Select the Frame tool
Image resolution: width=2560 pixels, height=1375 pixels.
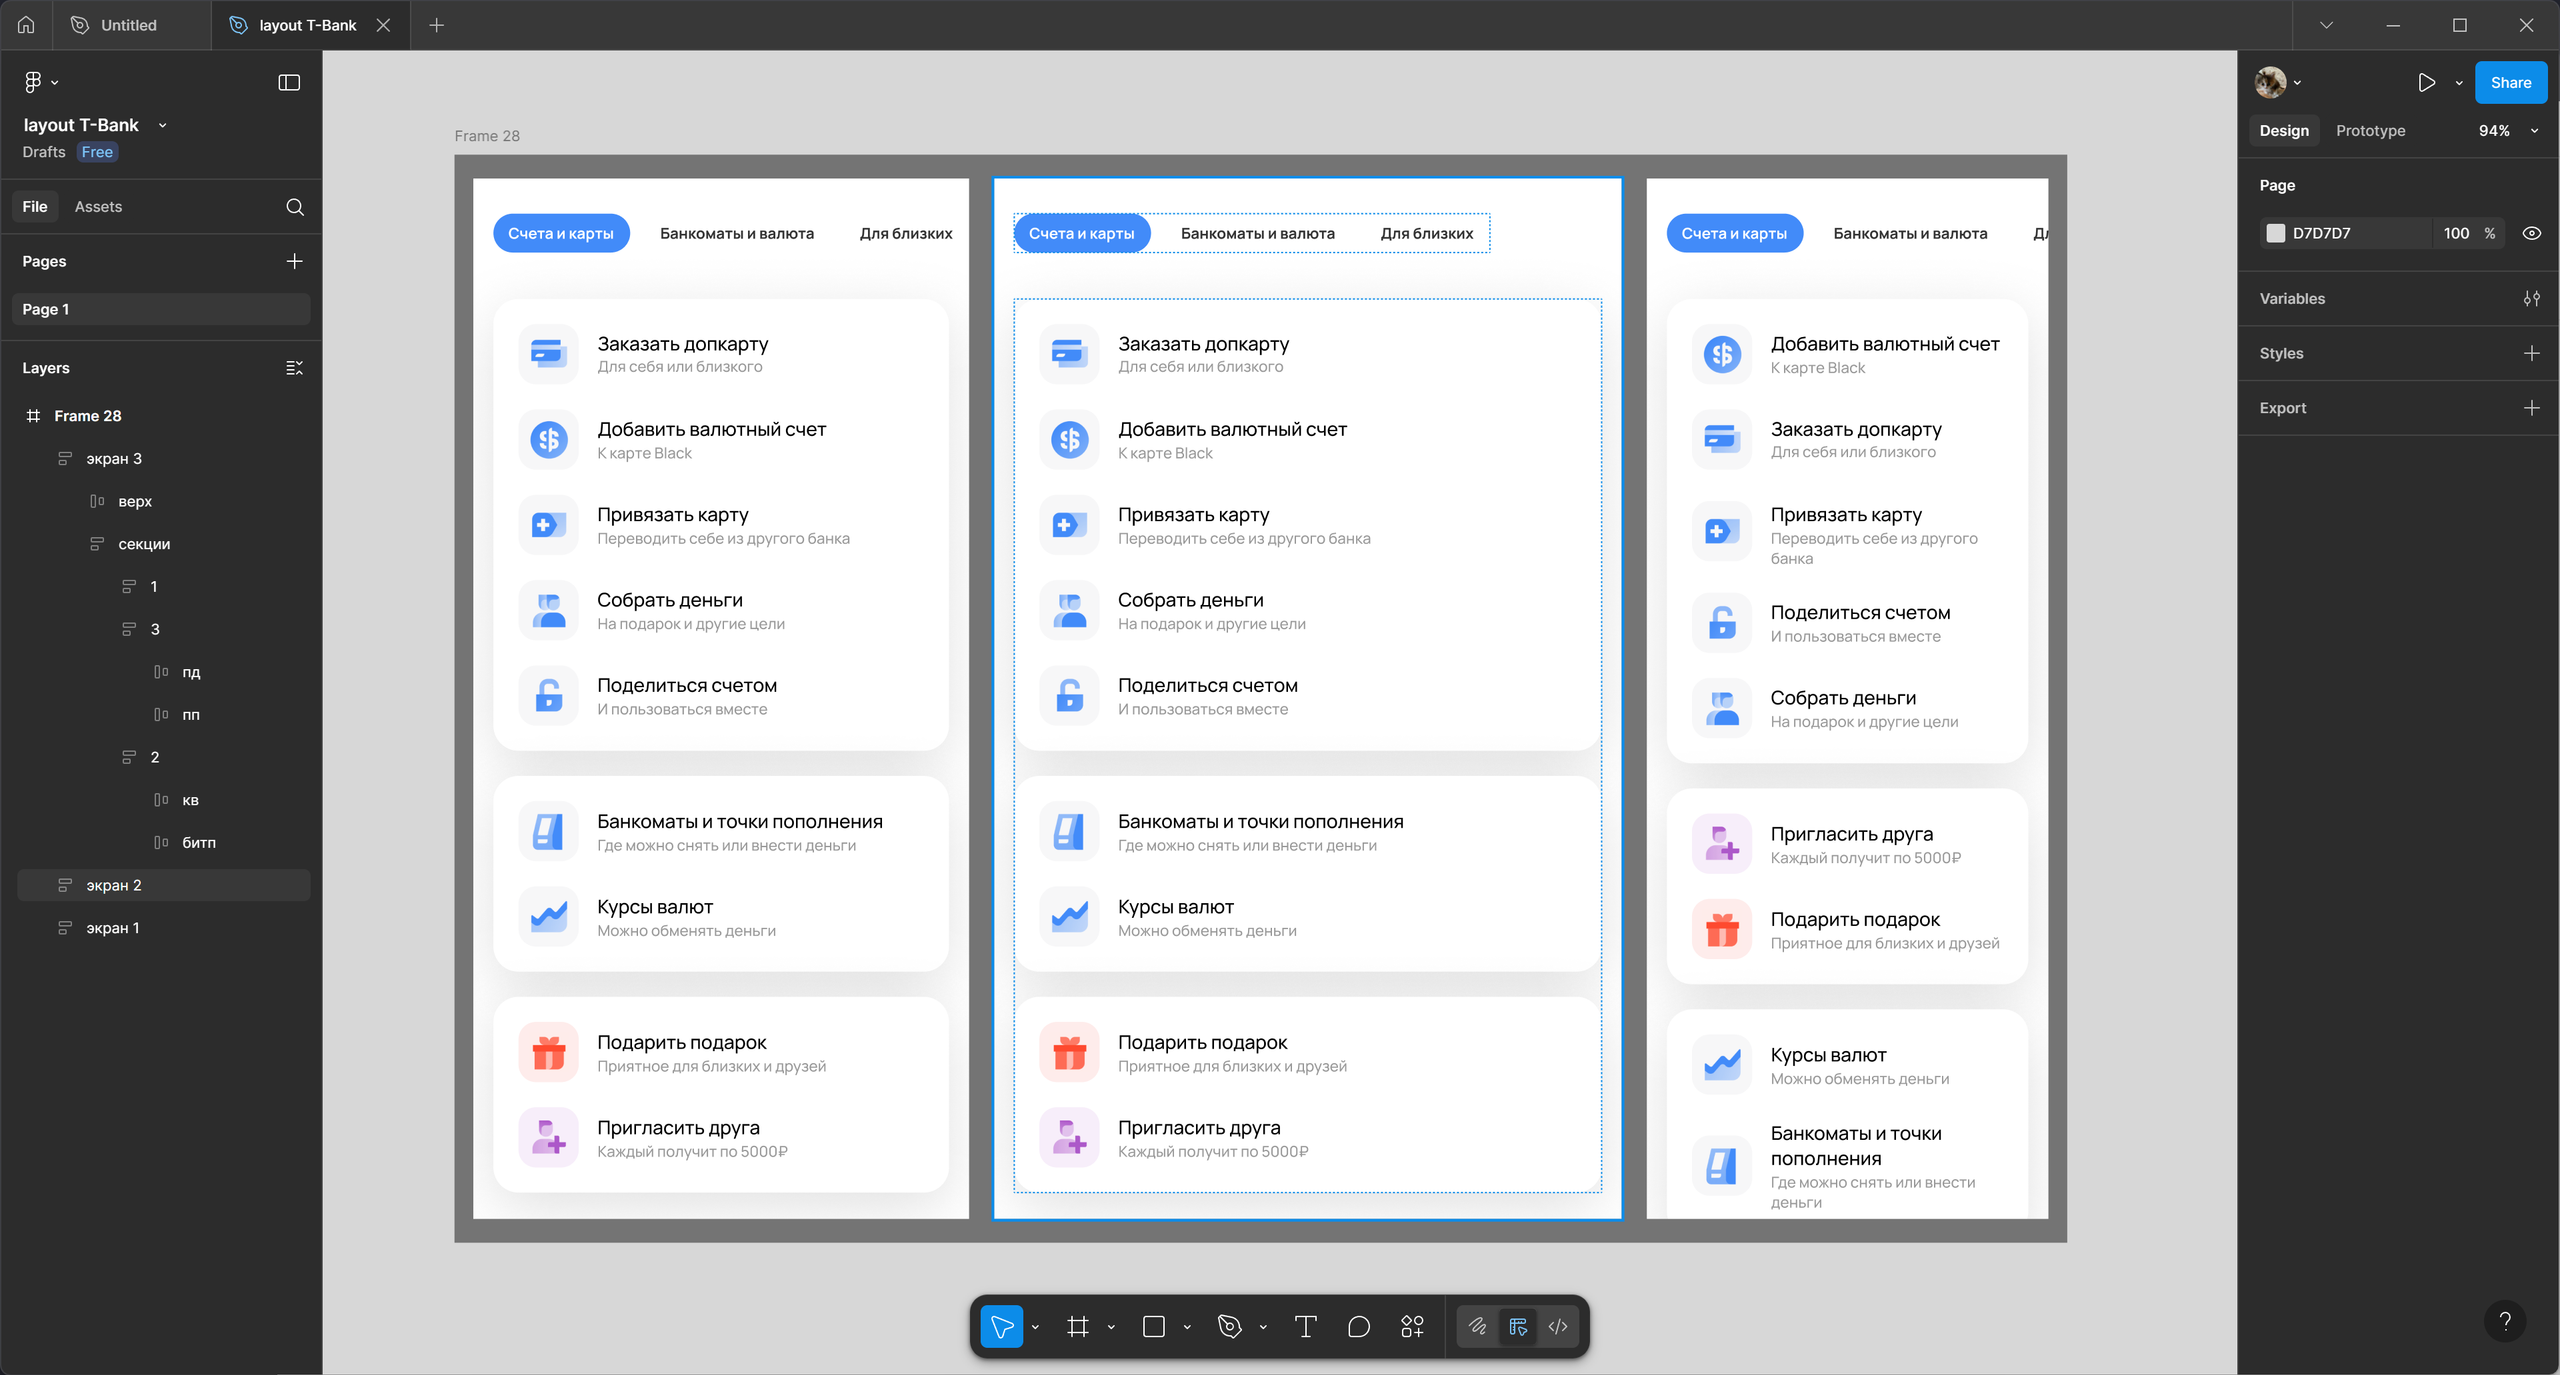coord(1079,1326)
